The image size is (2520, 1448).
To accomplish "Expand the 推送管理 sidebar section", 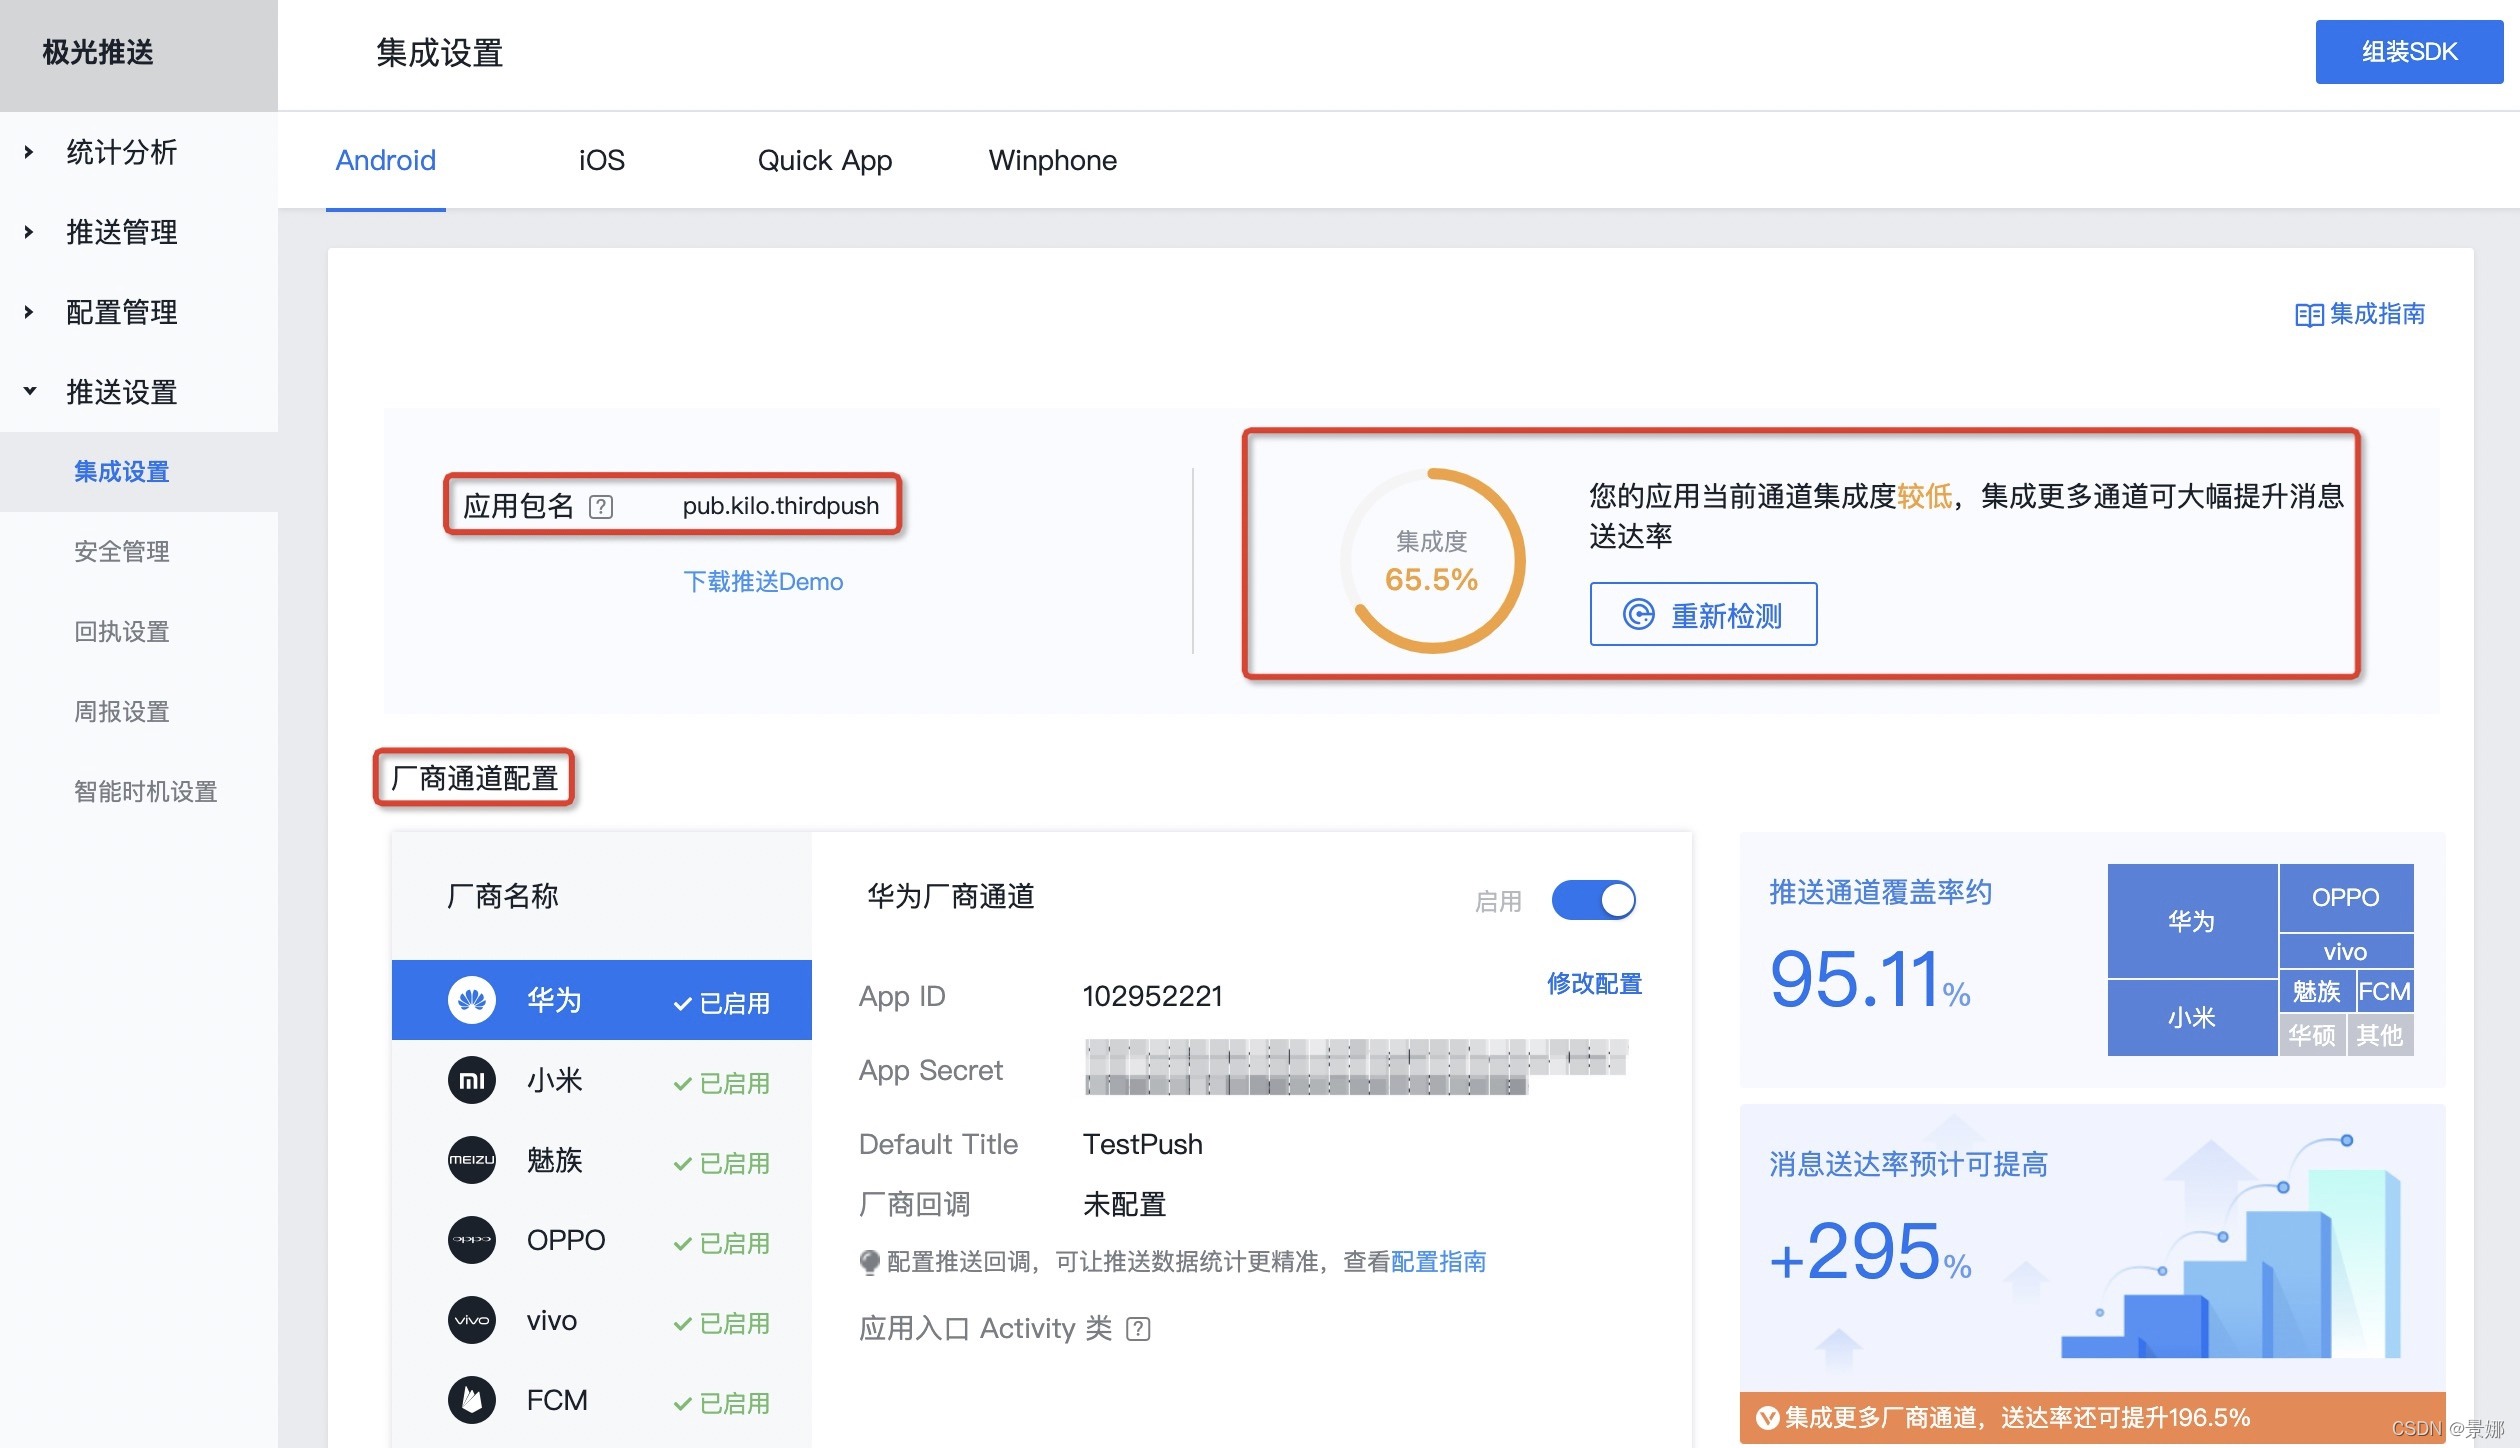I will (x=120, y=232).
